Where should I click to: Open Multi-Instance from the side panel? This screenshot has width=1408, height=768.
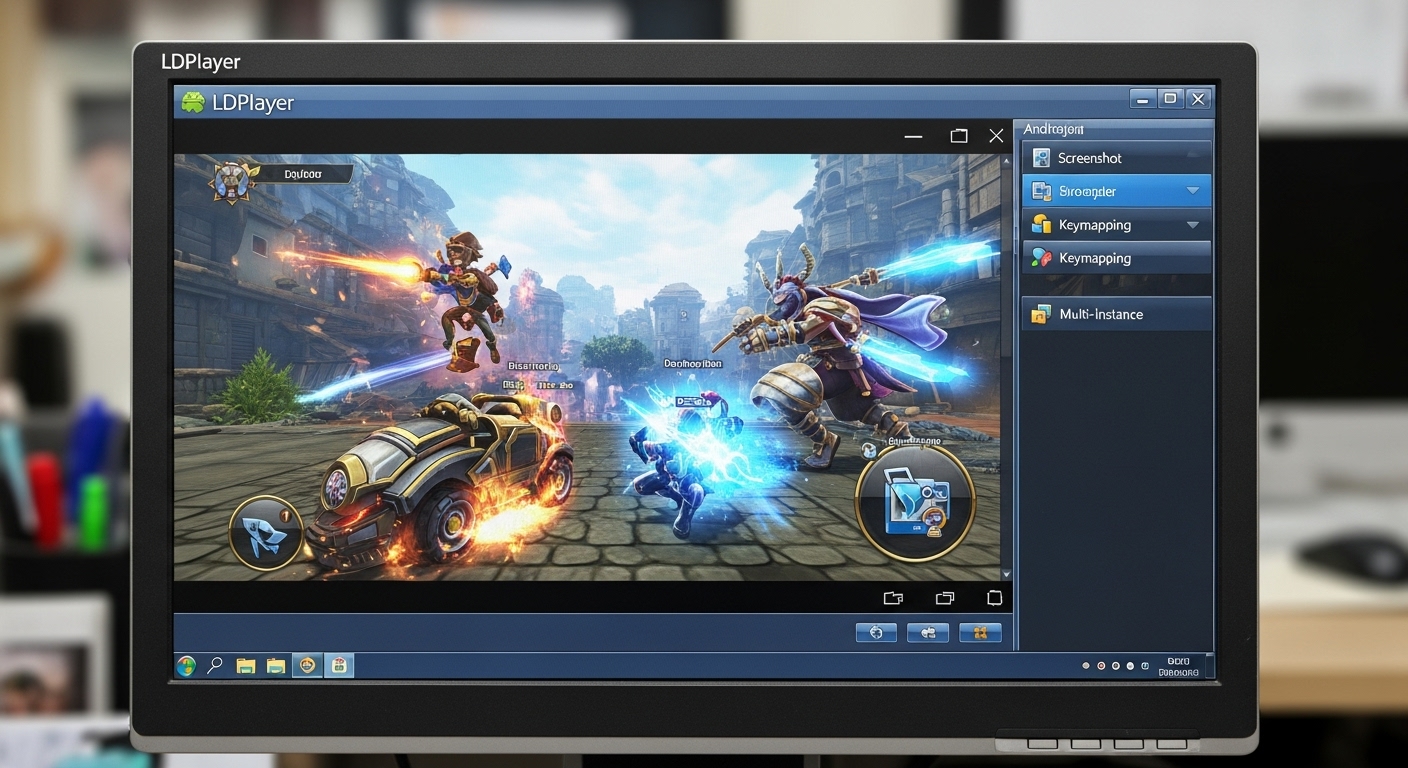pos(1116,314)
